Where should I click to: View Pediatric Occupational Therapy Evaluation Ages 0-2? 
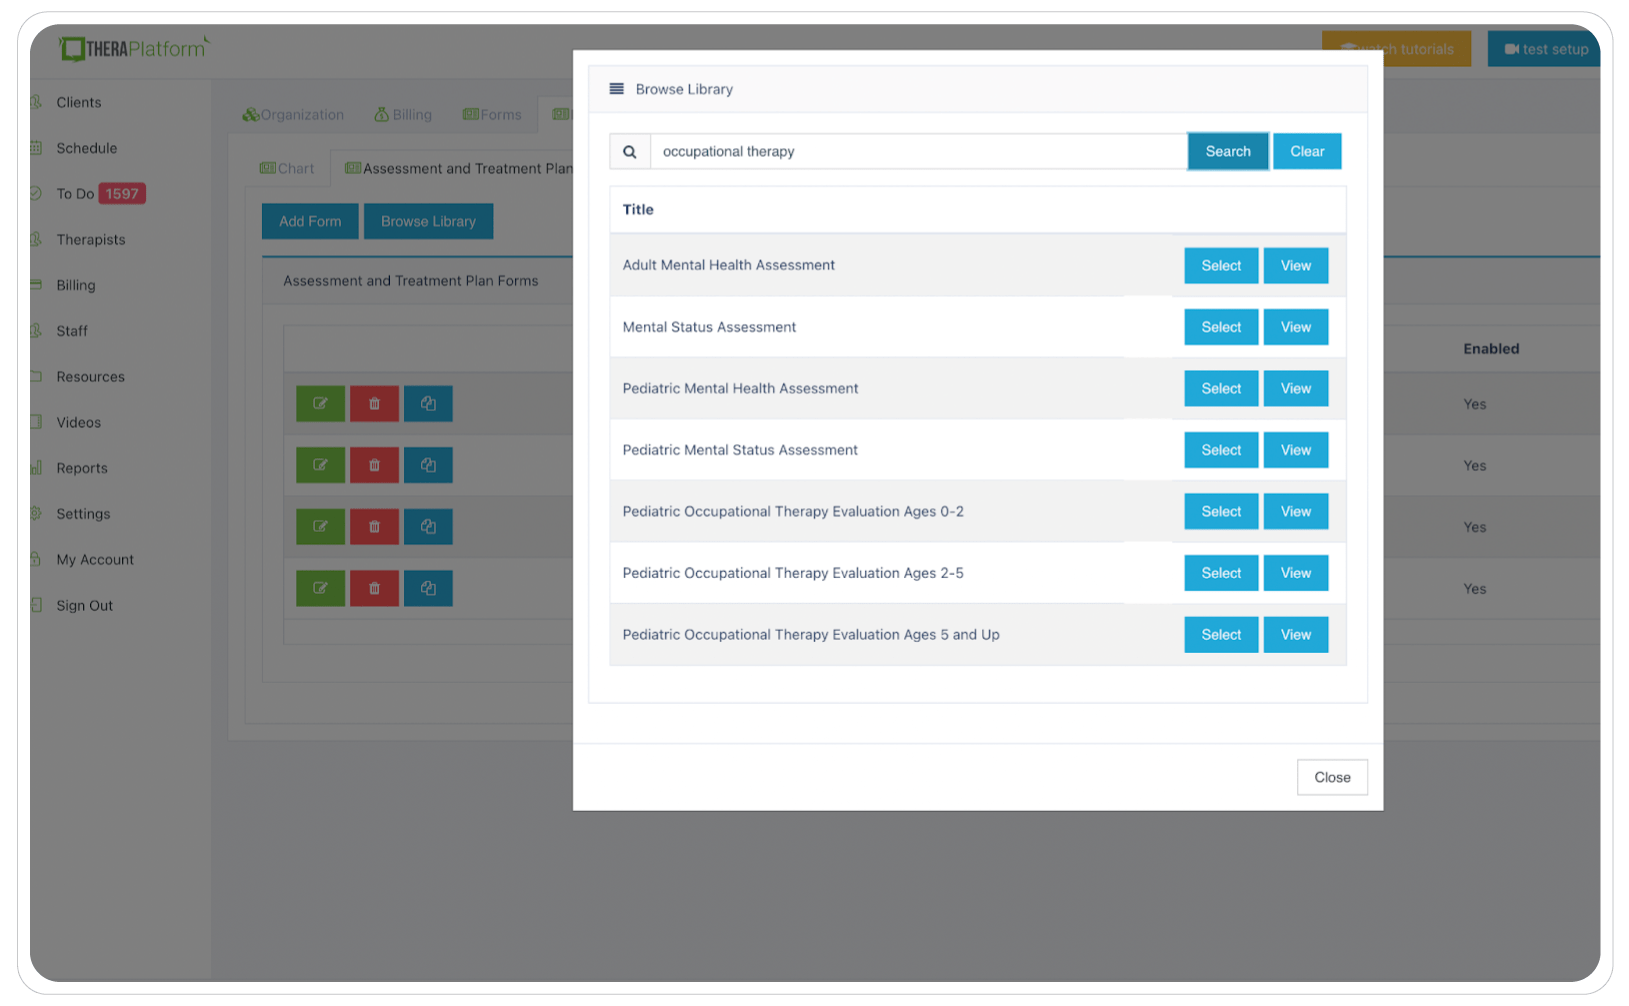click(x=1296, y=512)
